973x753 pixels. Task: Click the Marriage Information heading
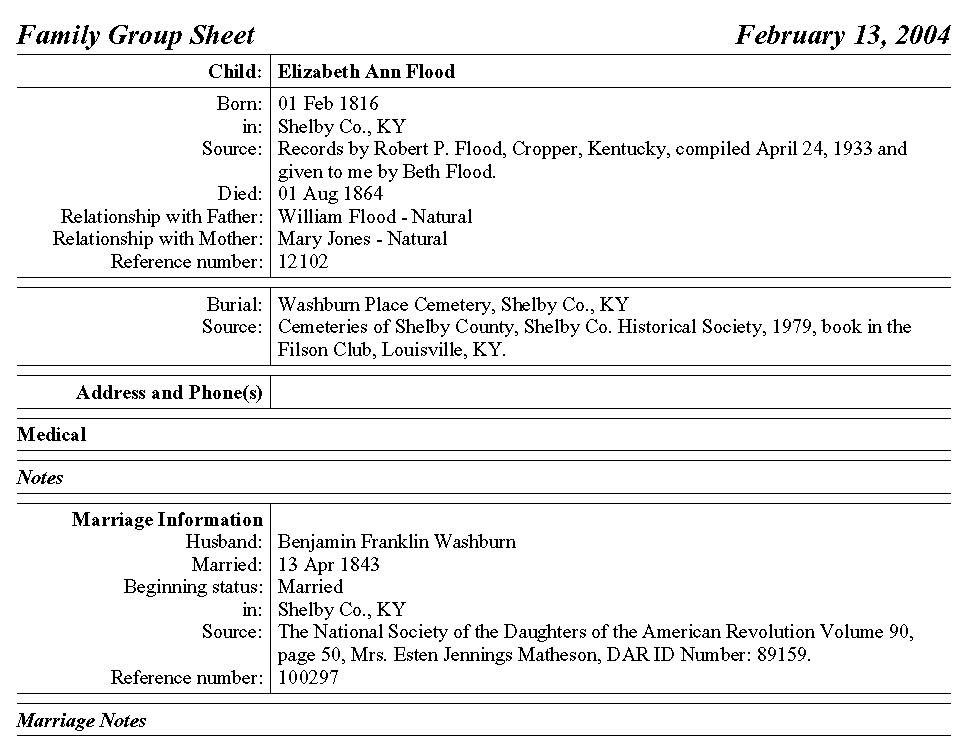tap(167, 520)
